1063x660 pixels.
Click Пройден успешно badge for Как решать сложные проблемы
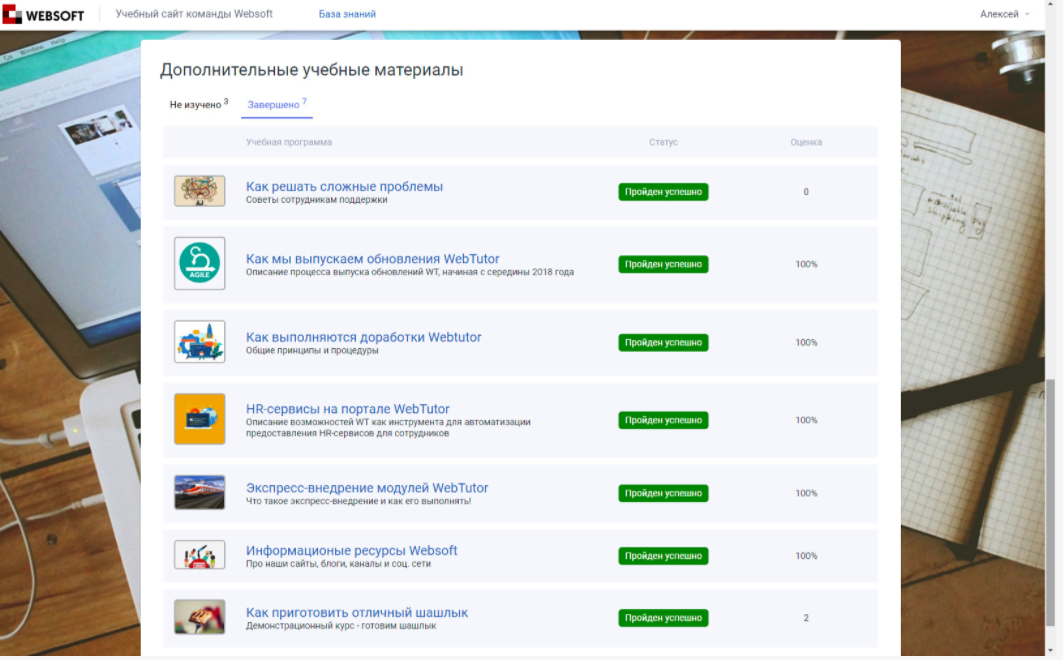(663, 192)
